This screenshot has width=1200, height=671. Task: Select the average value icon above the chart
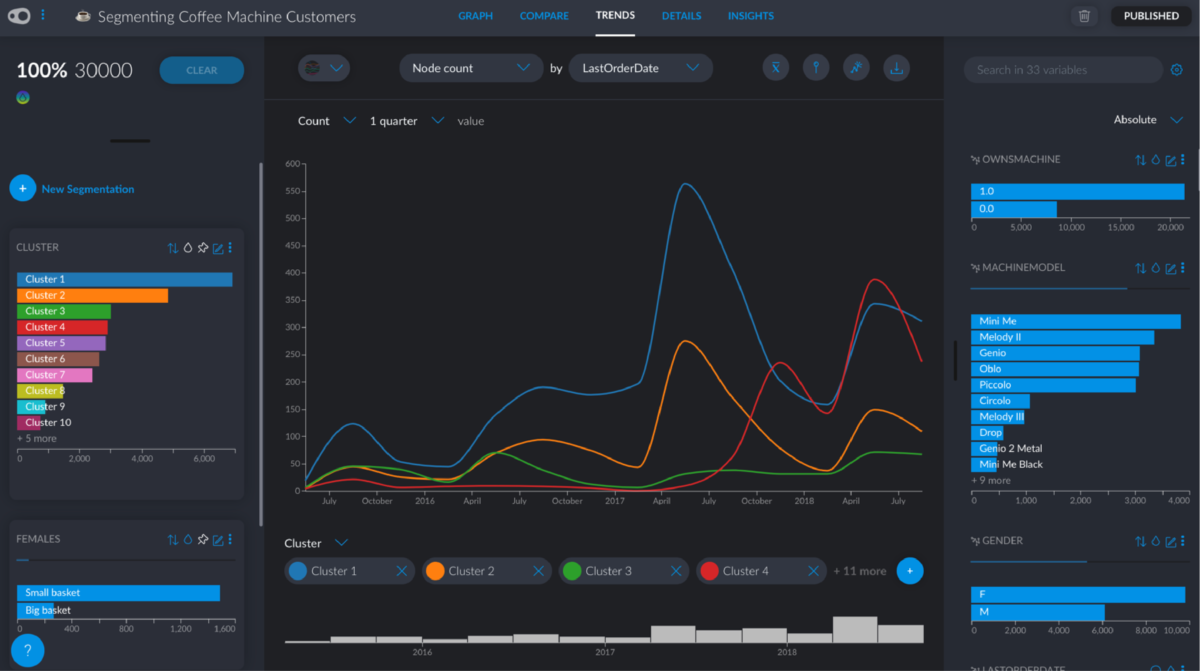click(x=776, y=67)
